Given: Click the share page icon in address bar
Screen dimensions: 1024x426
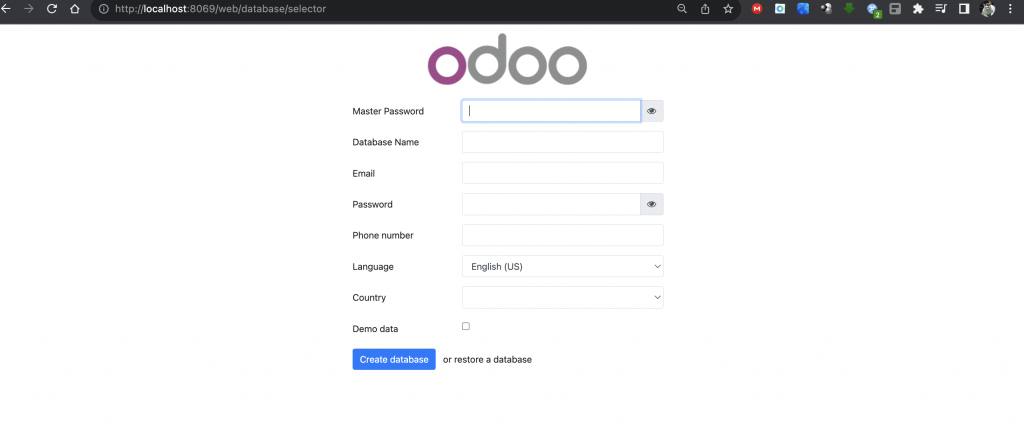Looking at the screenshot, I should pos(706,9).
